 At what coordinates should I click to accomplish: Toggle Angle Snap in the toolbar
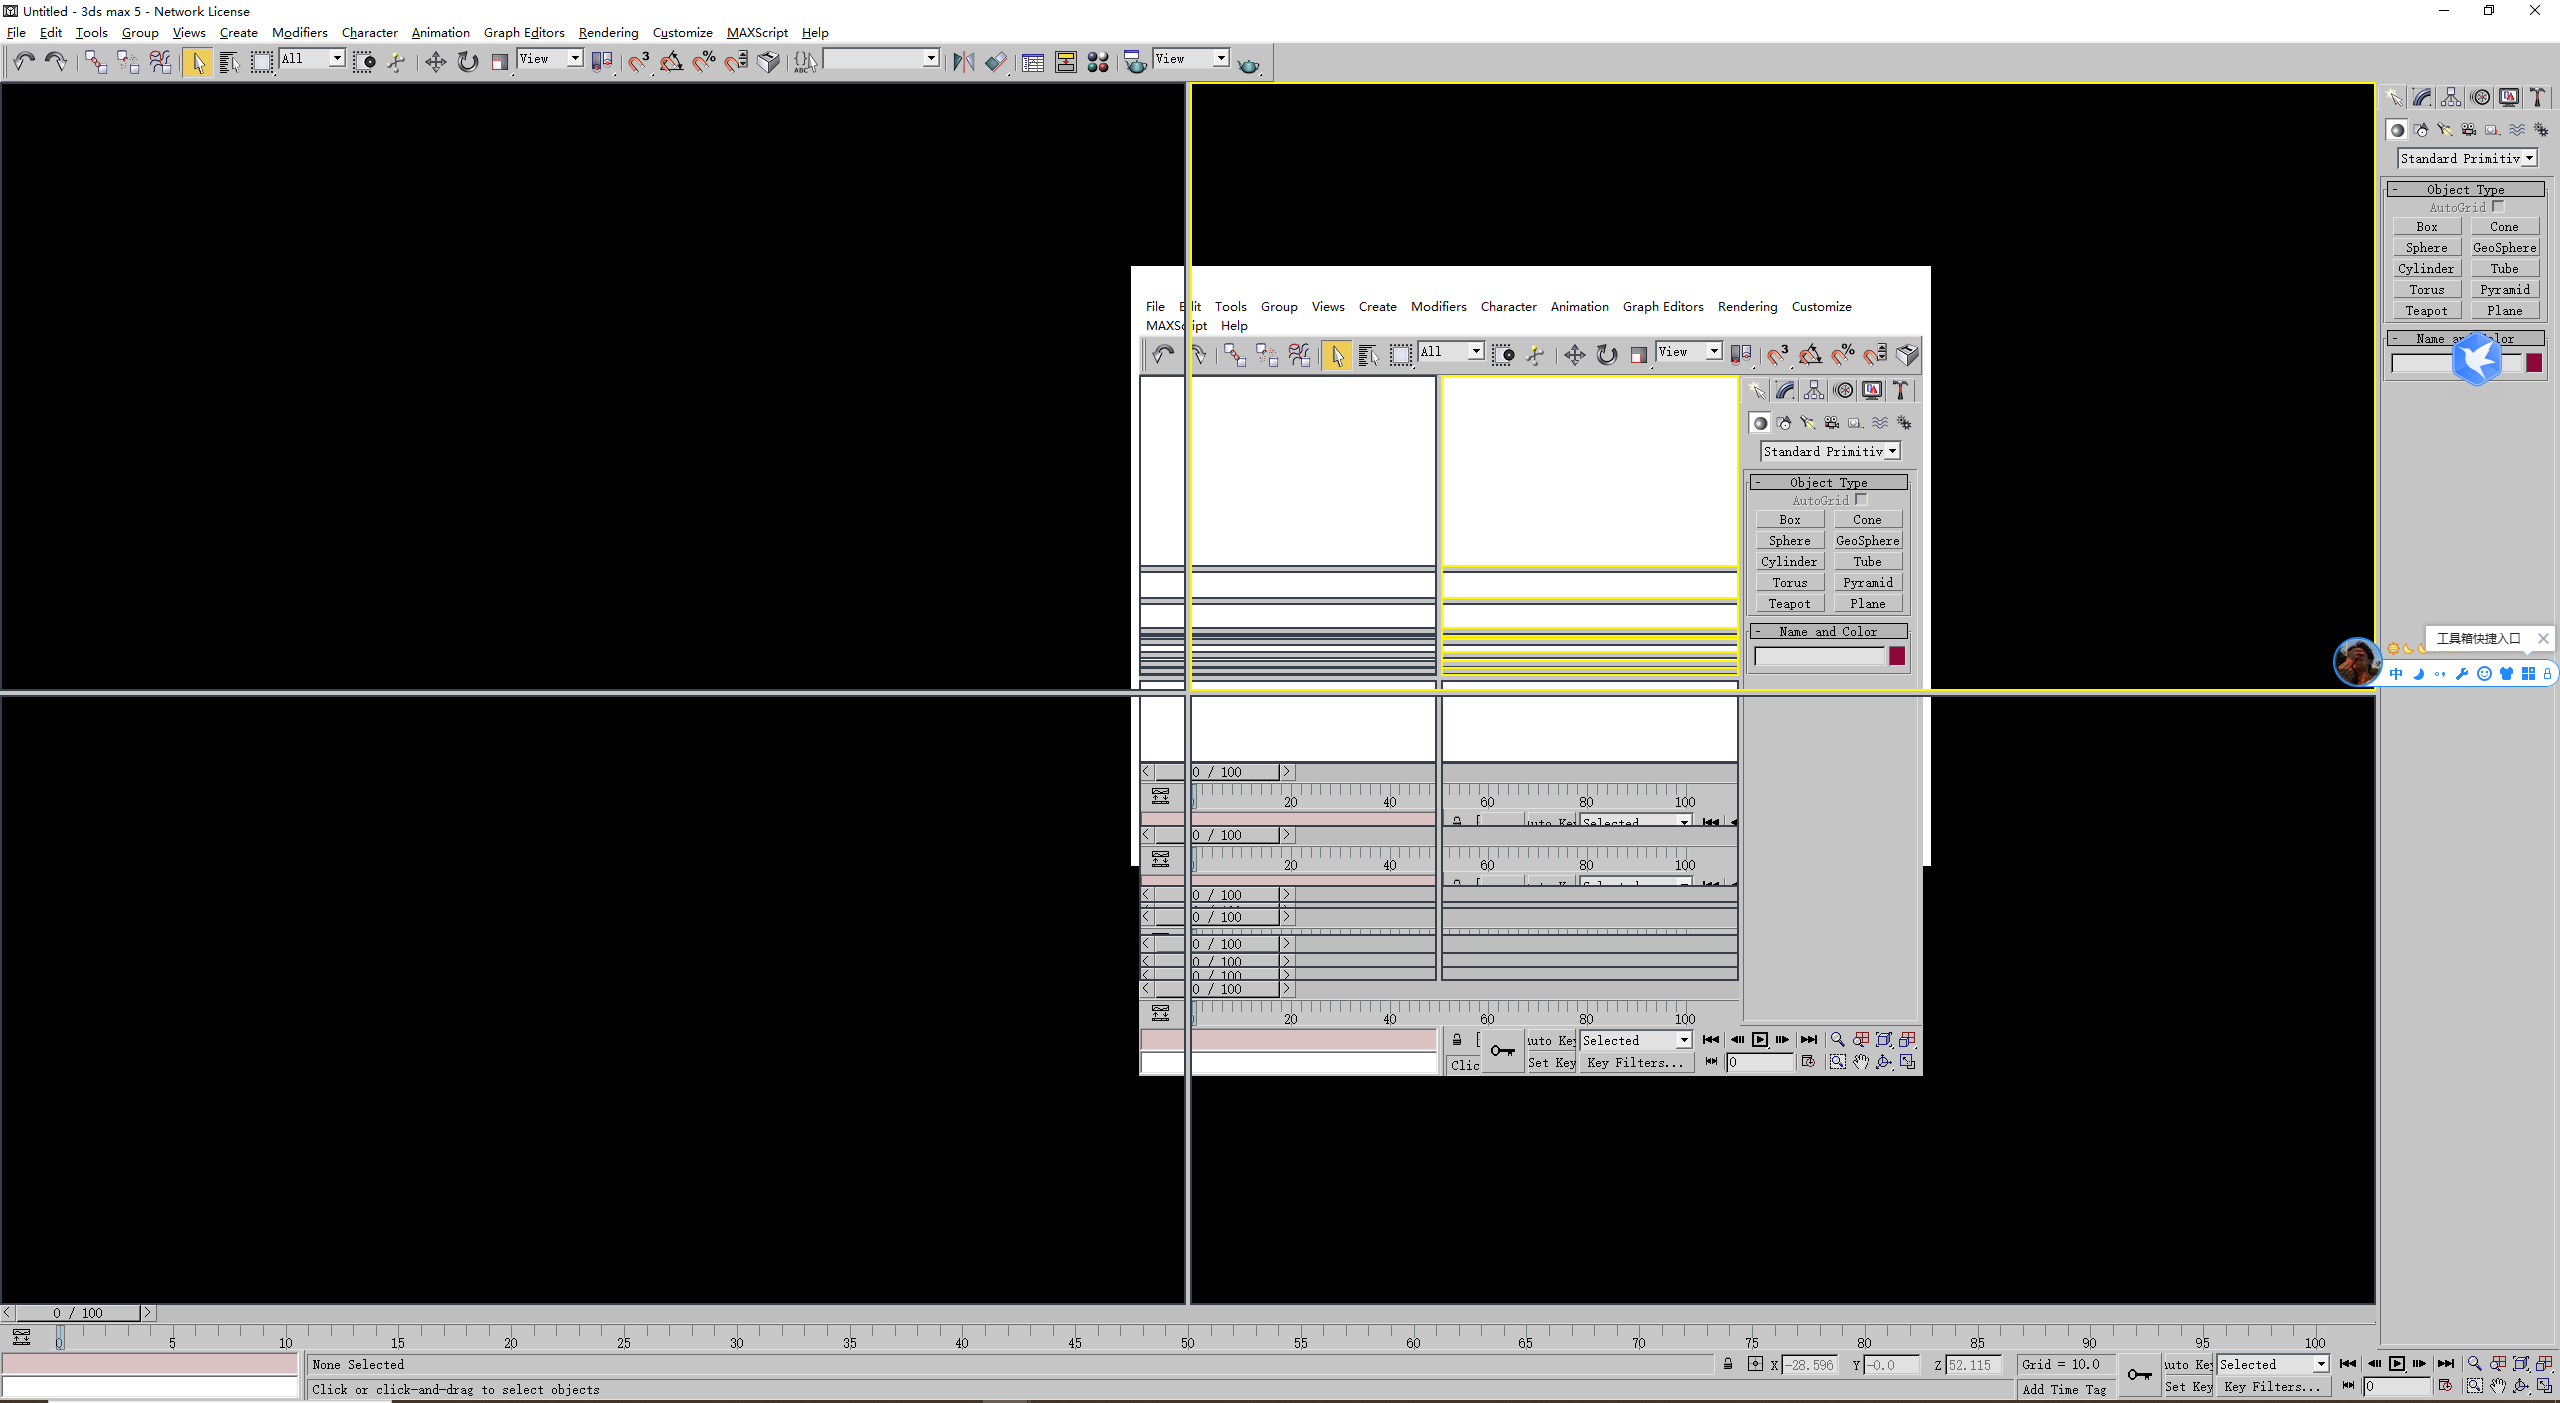tap(672, 61)
